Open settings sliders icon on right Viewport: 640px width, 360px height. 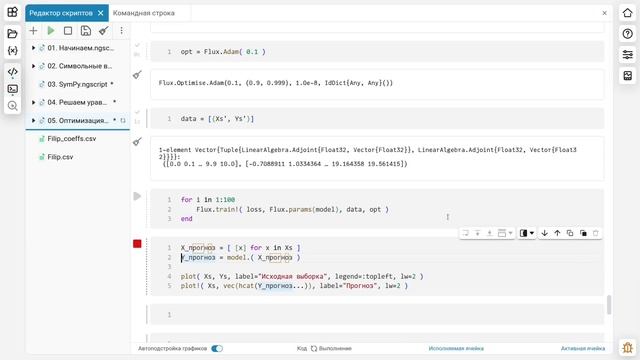point(627,54)
